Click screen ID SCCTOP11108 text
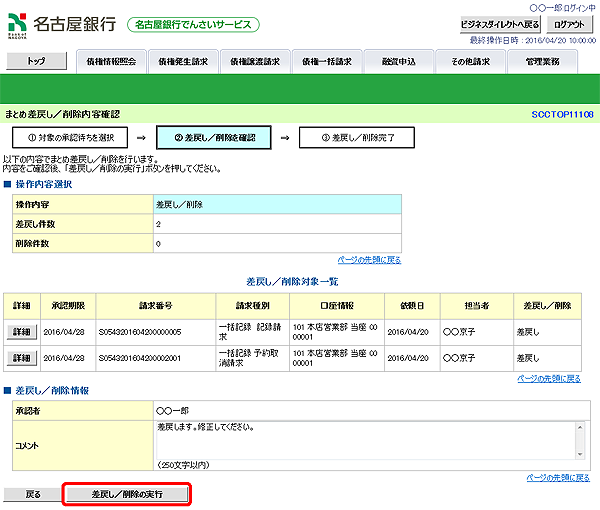600x510 pixels. tap(562, 114)
